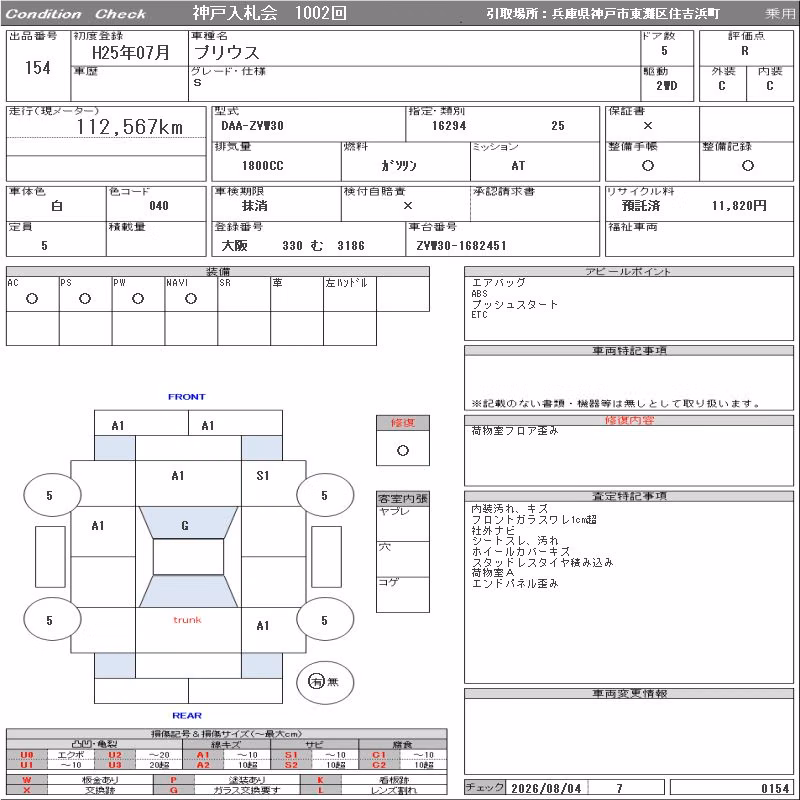Select the designation number 16294
This screenshot has height=800, width=800.
[x=449, y=126]
